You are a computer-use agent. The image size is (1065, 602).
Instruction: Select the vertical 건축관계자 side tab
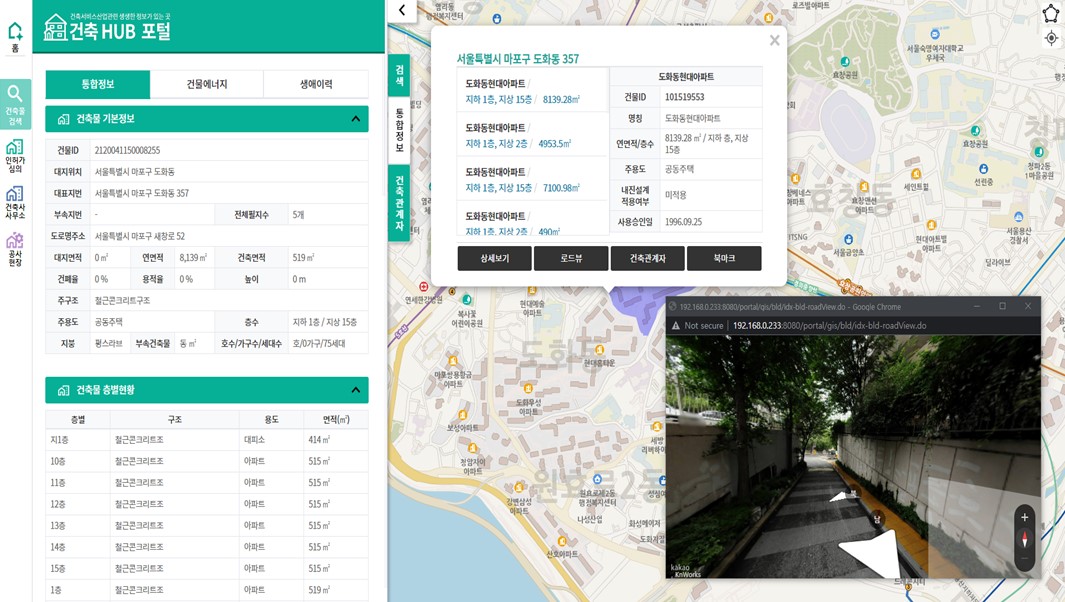tap(399, 203)
